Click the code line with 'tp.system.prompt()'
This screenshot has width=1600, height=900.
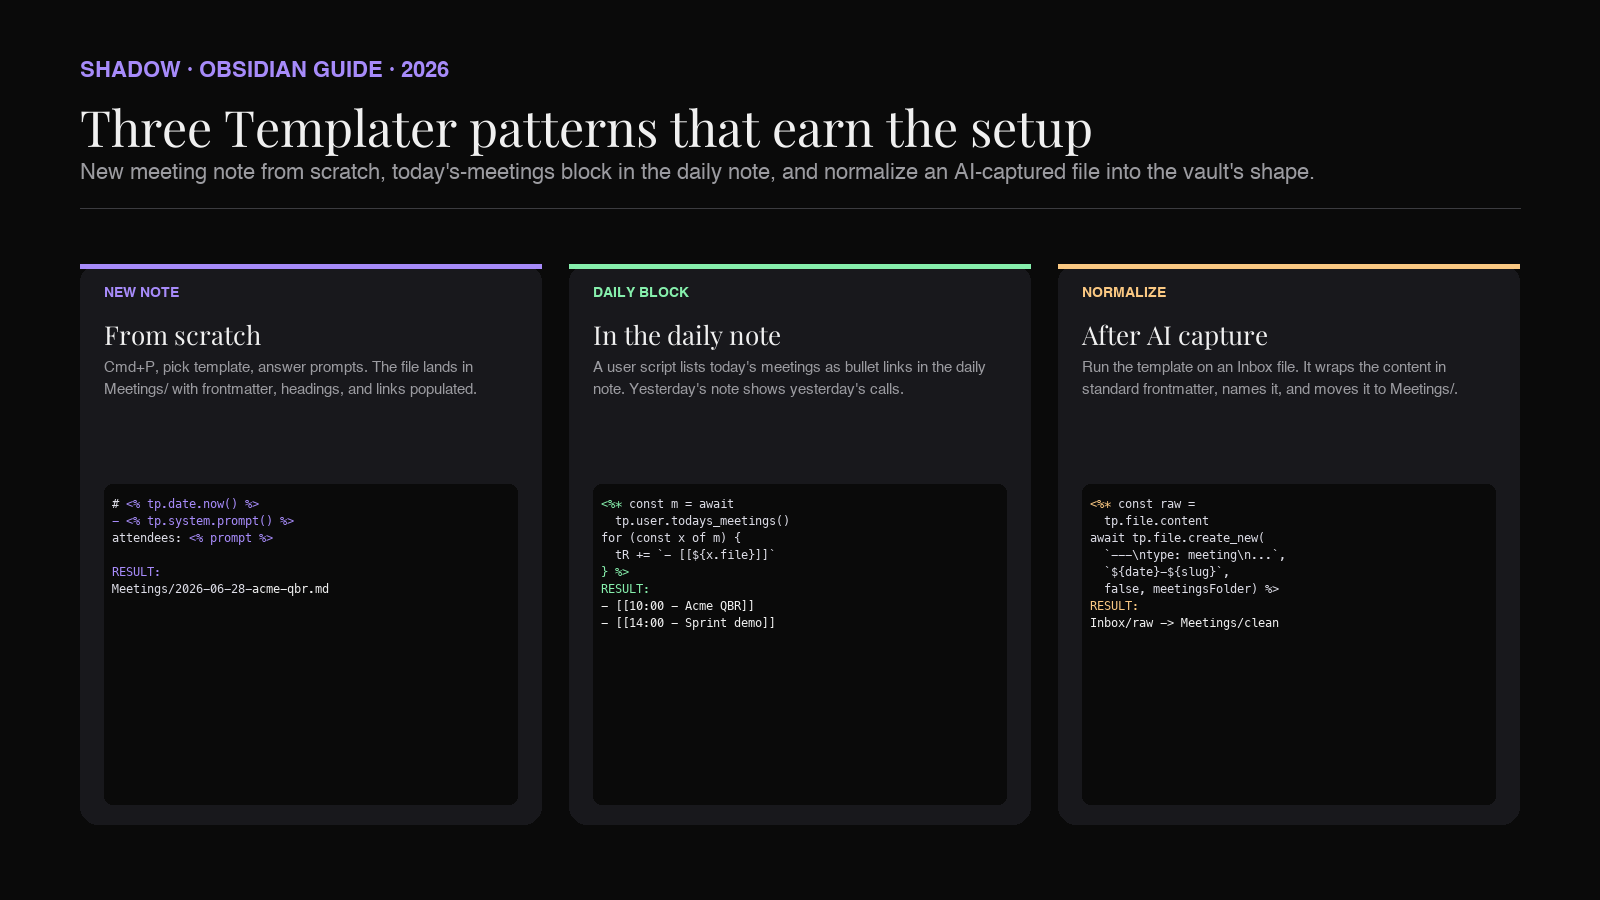(203, 521)
